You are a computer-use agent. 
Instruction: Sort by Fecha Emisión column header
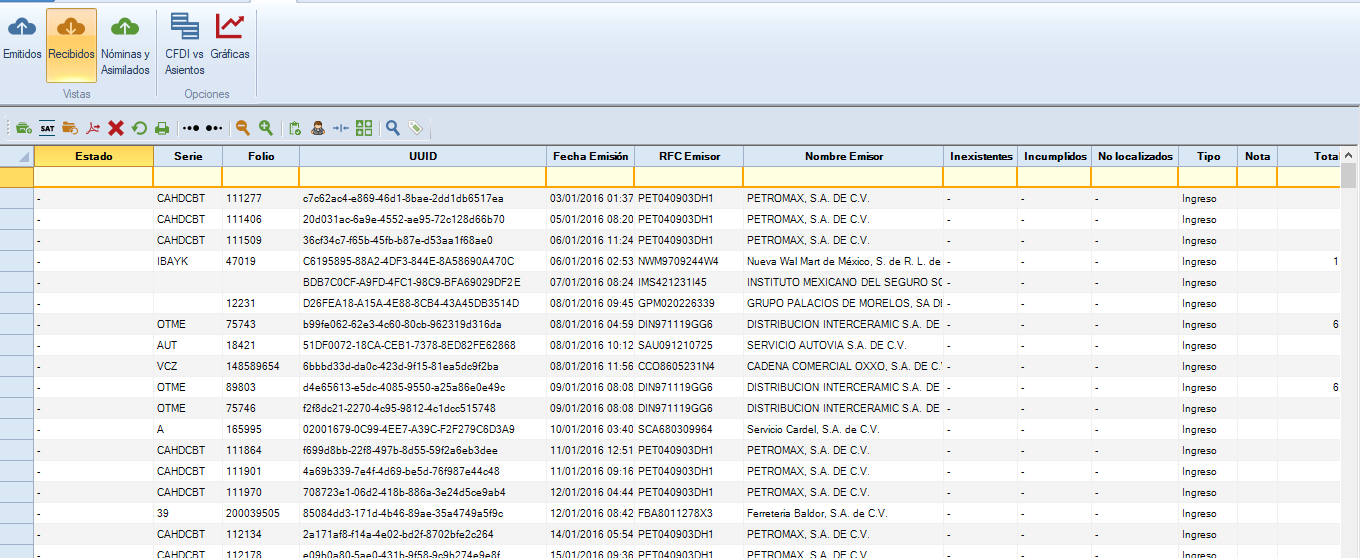589,156
